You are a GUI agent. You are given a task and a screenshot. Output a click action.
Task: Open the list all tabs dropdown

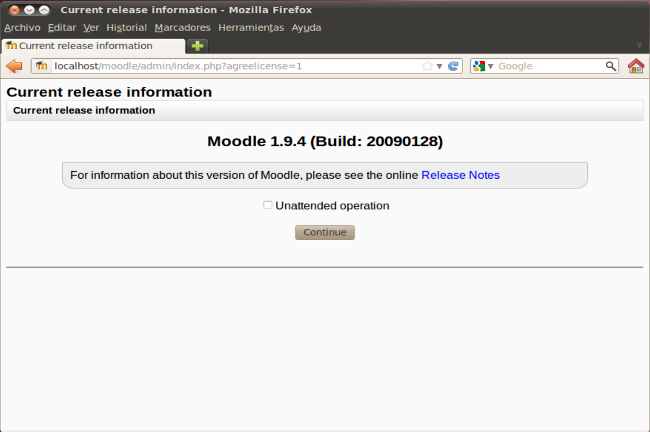639,46
